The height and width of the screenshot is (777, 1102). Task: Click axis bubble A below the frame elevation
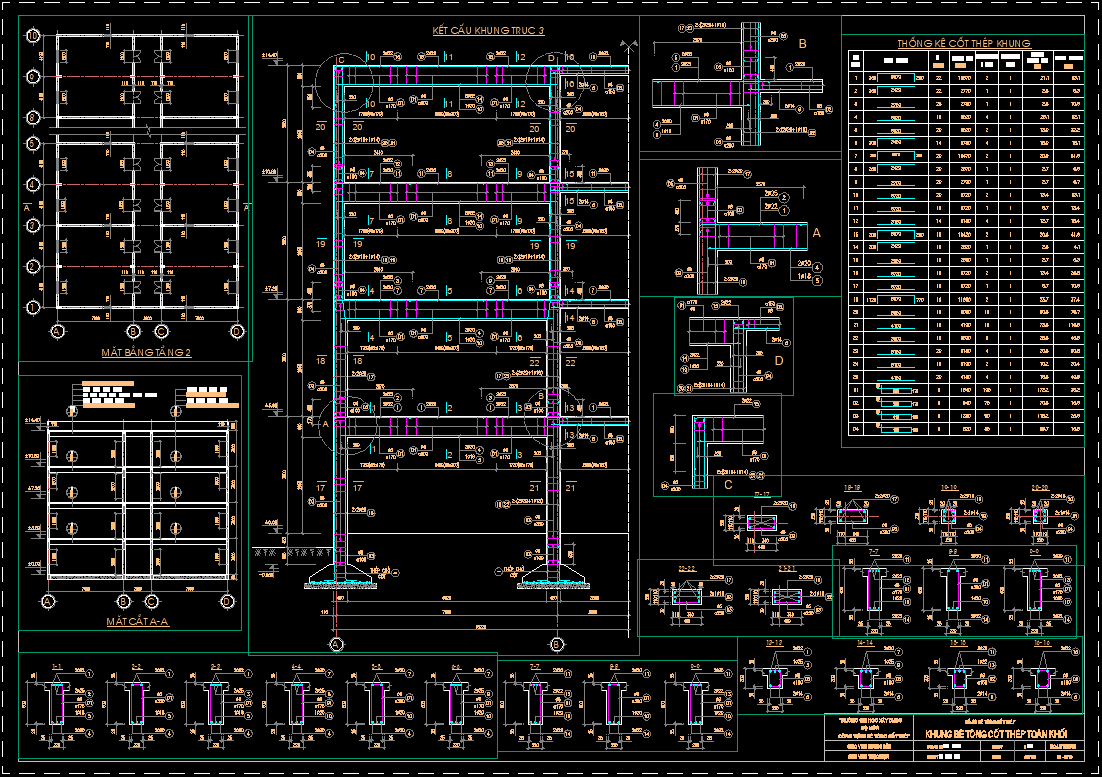click(336, 644)
